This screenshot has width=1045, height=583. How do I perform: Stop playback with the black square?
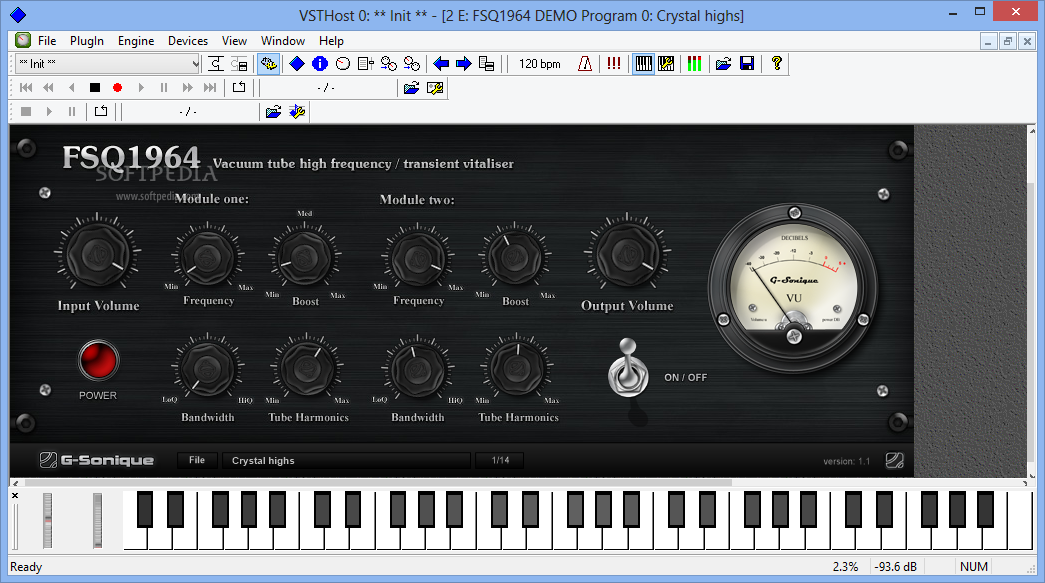[95, 87]
